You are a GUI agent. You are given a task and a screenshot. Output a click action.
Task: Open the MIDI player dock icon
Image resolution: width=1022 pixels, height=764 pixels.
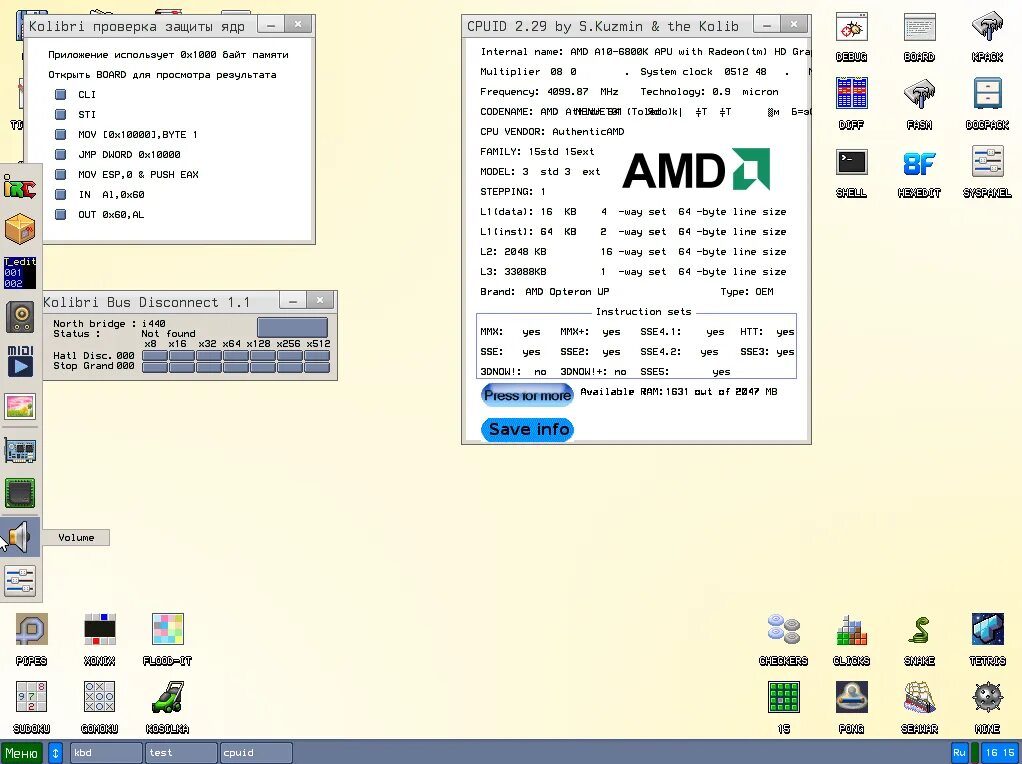[20, 361]
